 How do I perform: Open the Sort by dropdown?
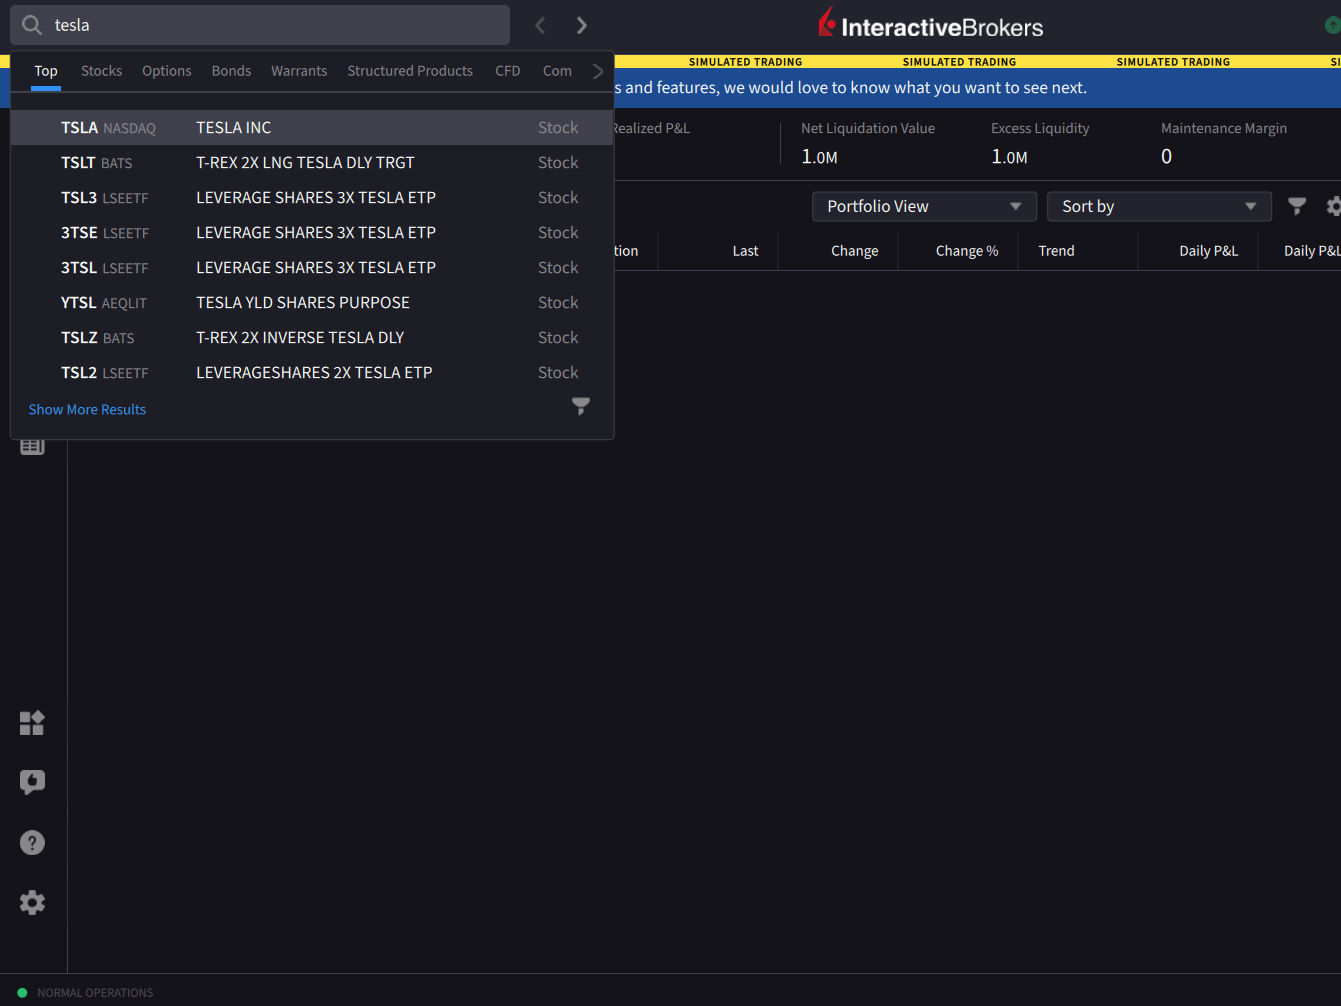pos(1158,206)
